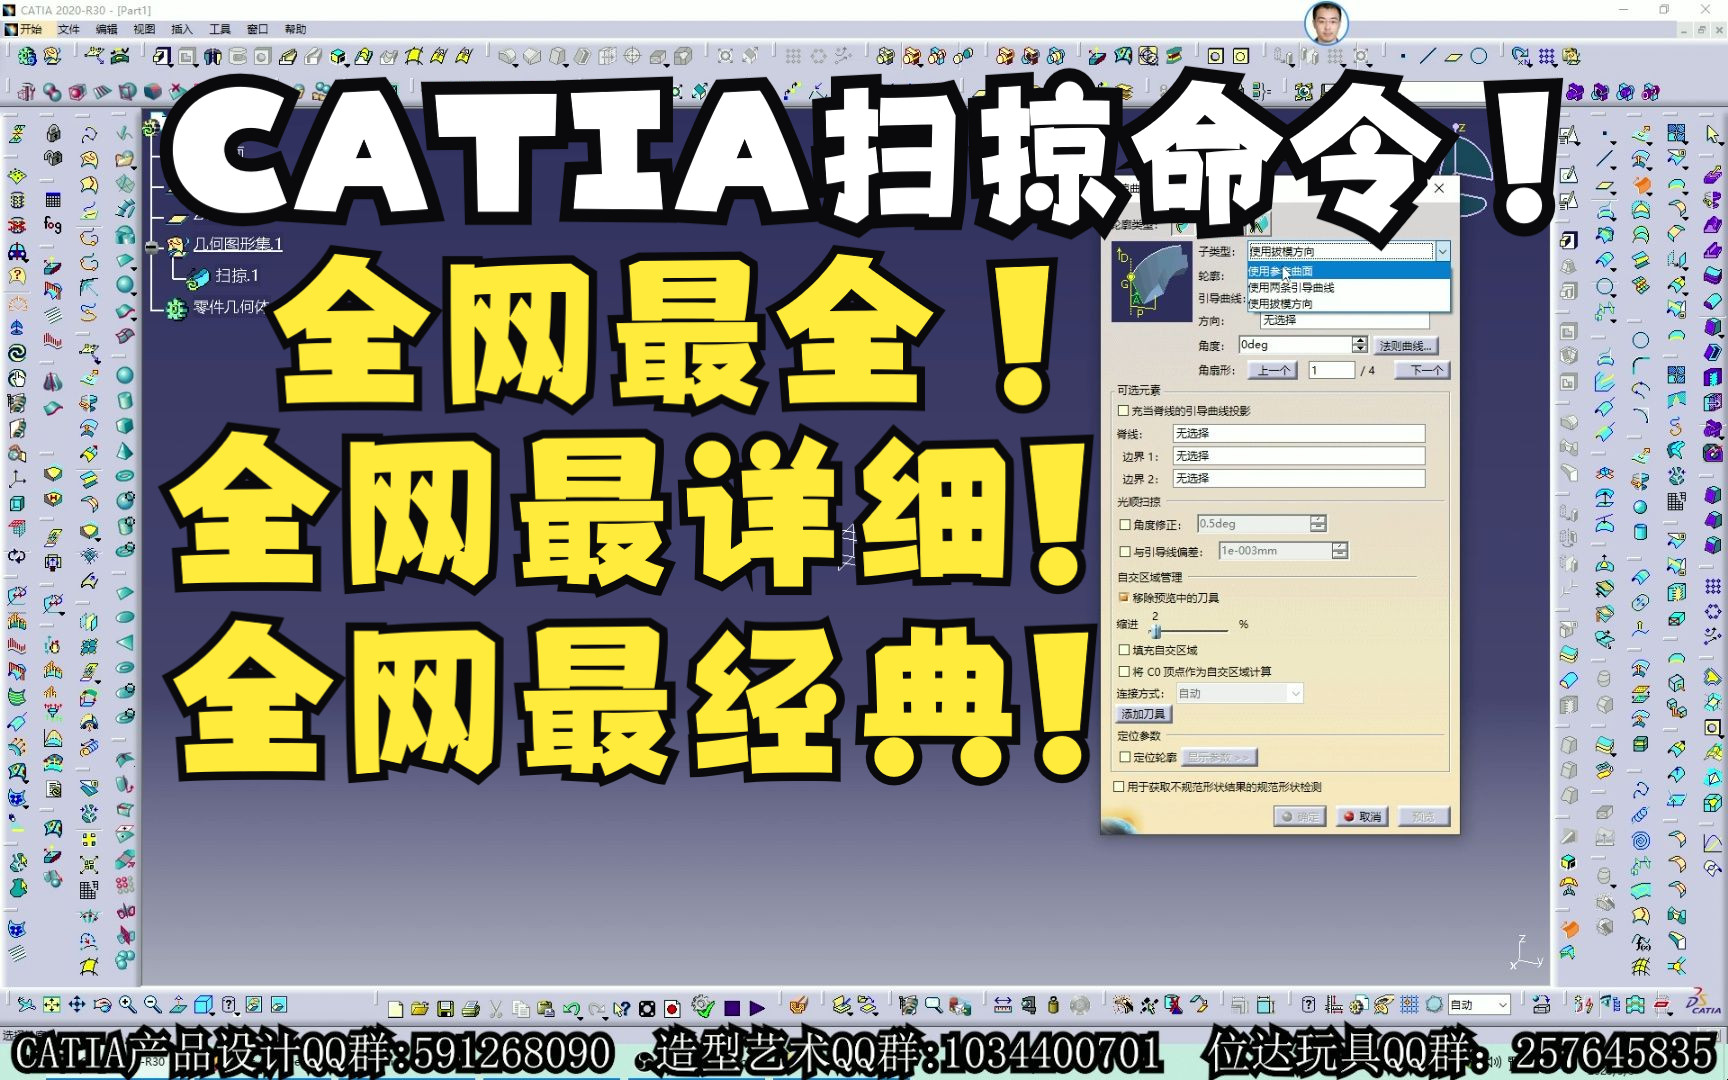The width and height of the screenshot is (1728, 1080).
Task: Open the 文件 menu
Action: click(x=68, y=29)
